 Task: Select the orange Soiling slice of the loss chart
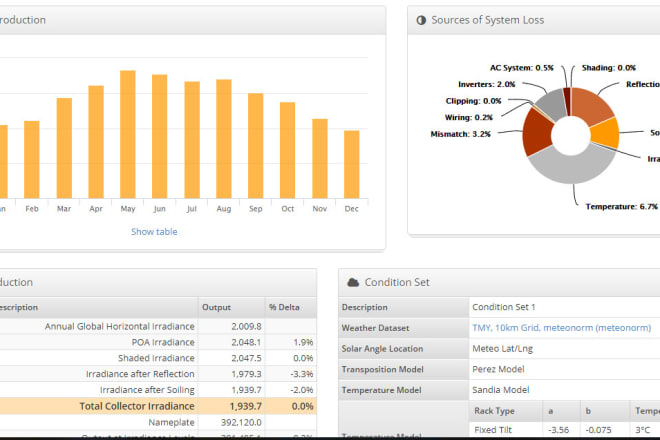click(x=606, y=133)
